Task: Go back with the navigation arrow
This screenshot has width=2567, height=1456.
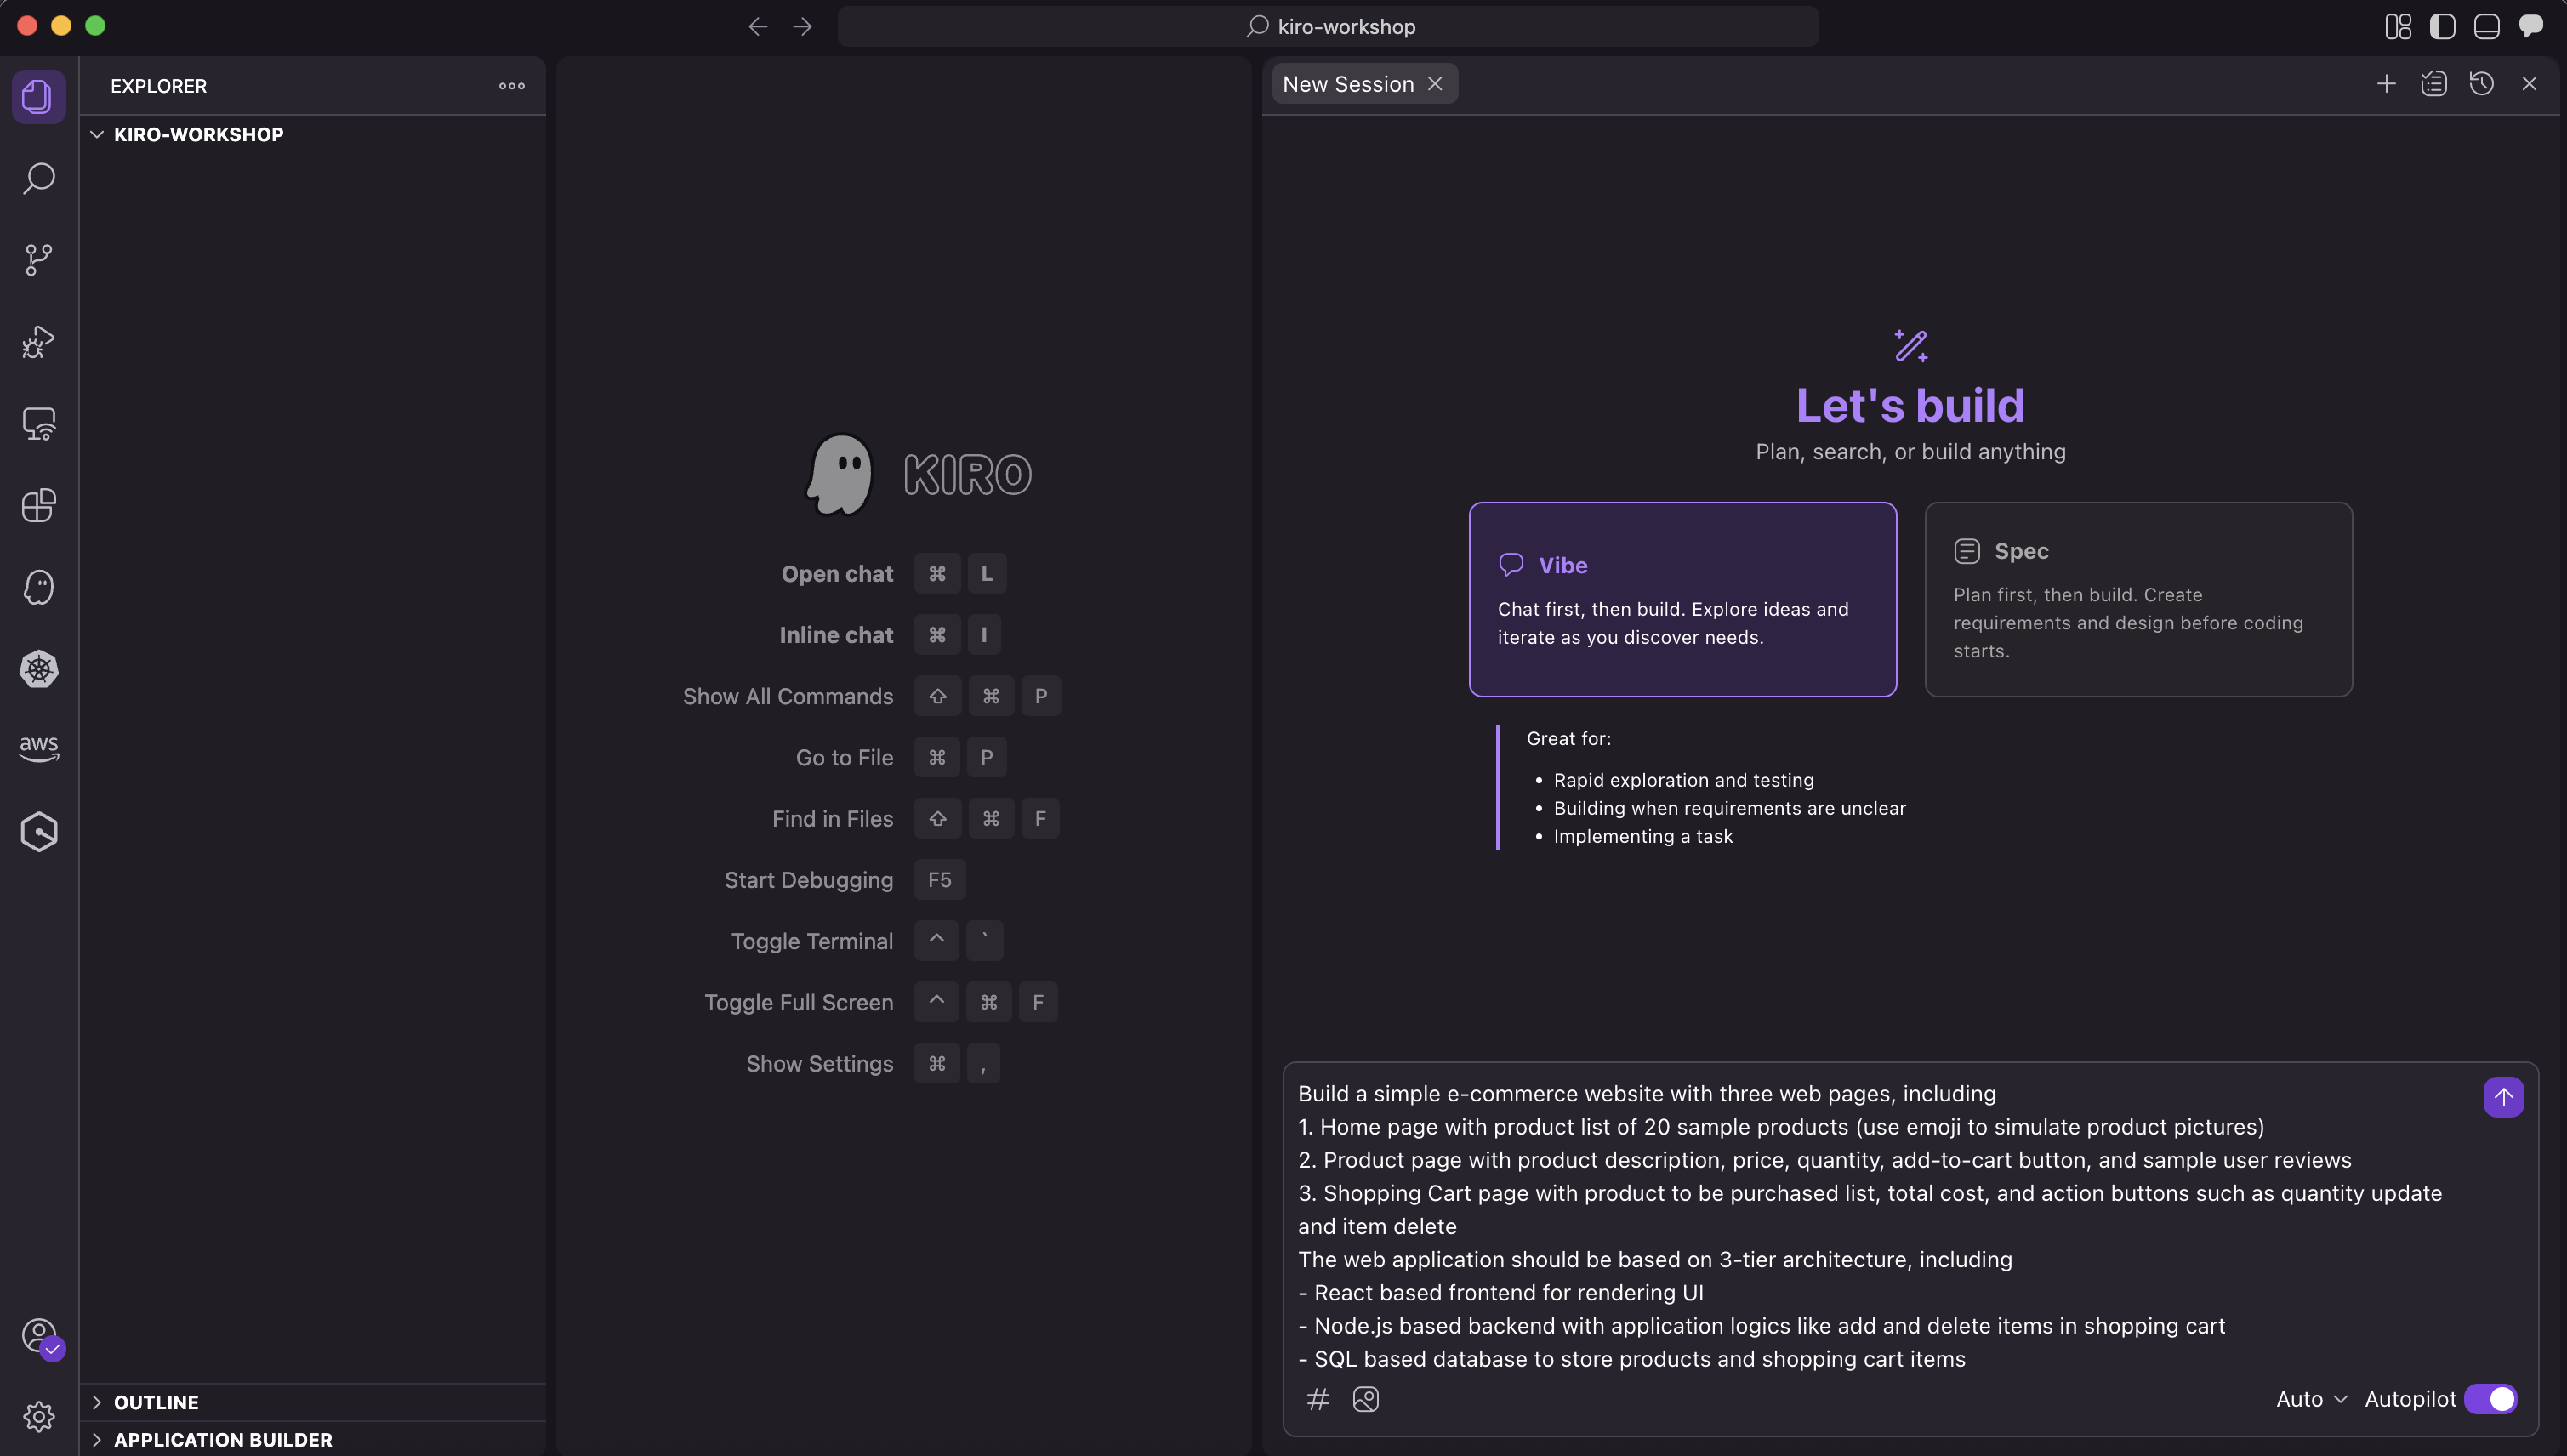Action: pyautogui.click(x=758, y=26)
